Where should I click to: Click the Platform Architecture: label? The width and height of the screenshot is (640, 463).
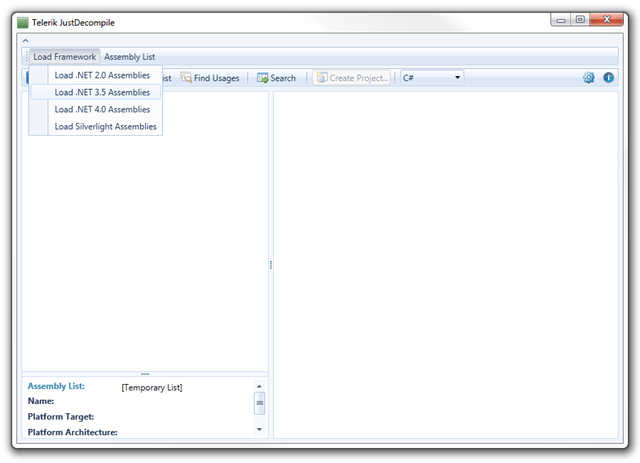(73, 432)
